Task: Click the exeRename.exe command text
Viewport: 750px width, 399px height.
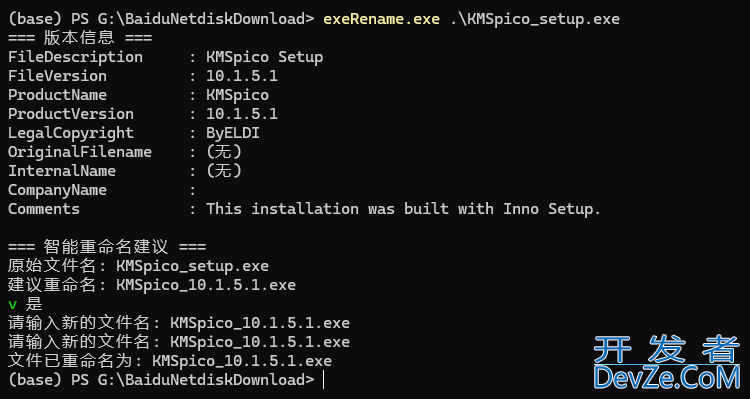Action: point(382,19)
